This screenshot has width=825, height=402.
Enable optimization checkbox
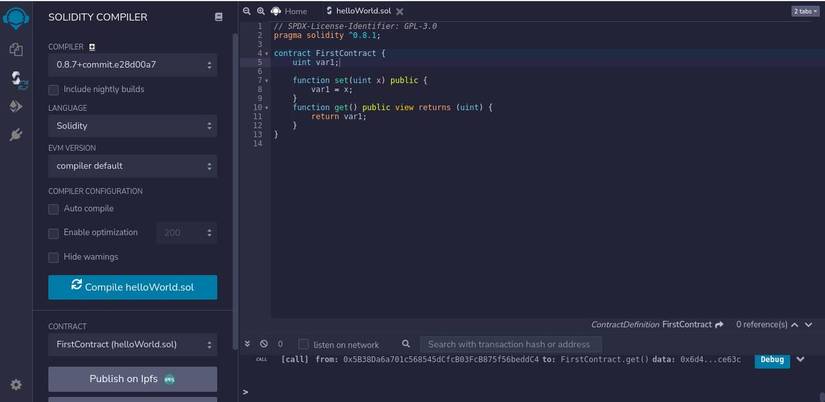coord(53,233)
